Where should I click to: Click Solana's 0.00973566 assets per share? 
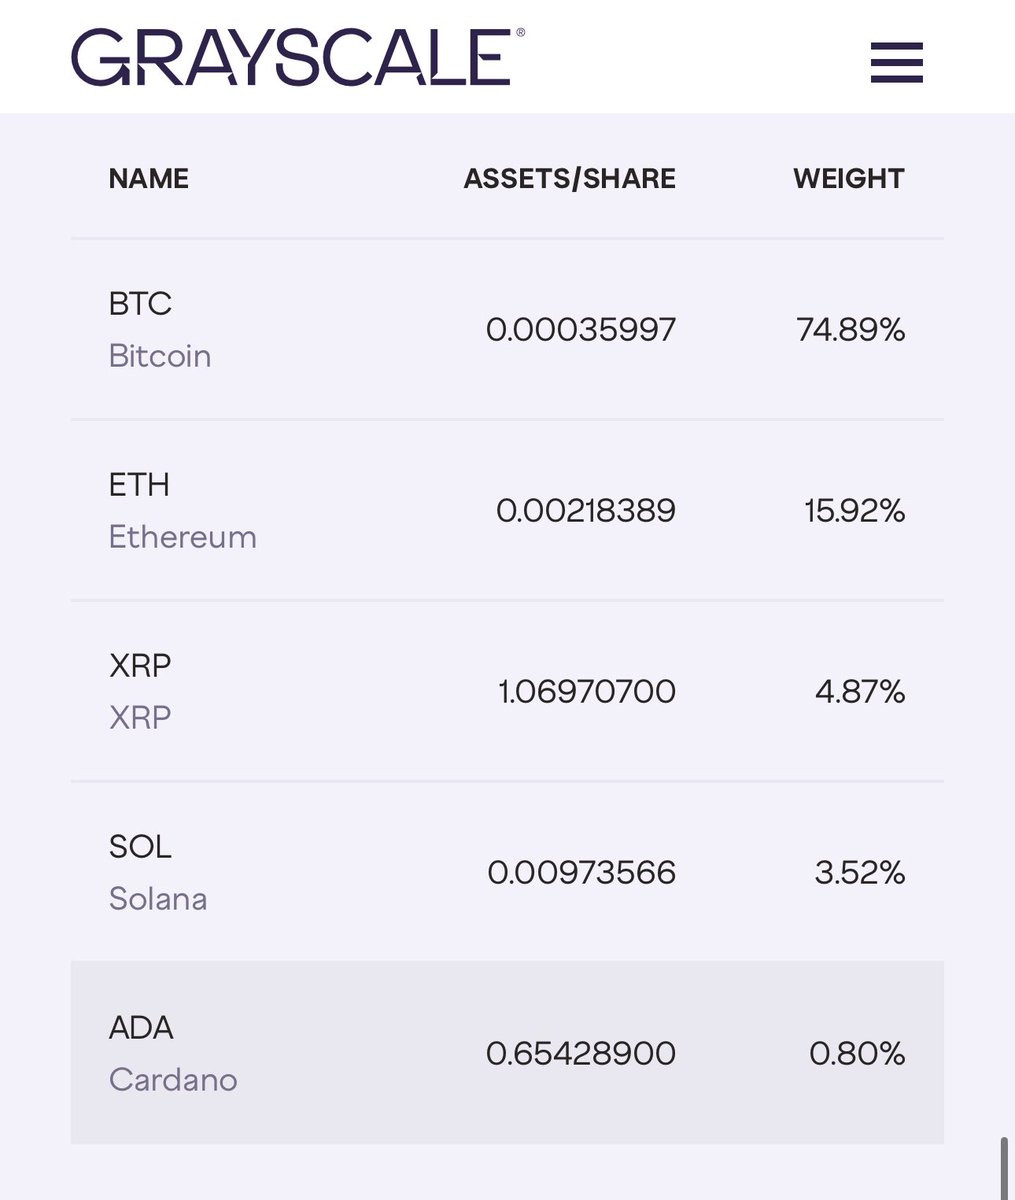(x=581, y=873)
